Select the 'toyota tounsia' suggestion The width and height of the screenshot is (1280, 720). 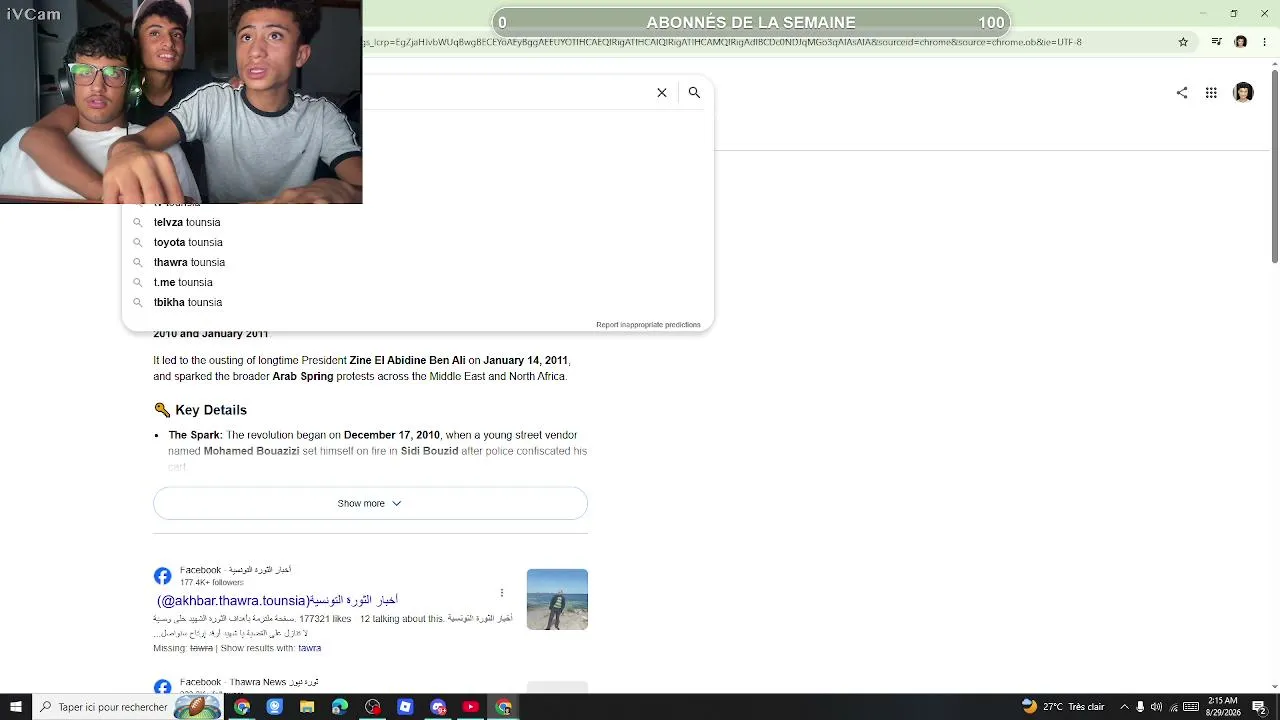[417, 242]
